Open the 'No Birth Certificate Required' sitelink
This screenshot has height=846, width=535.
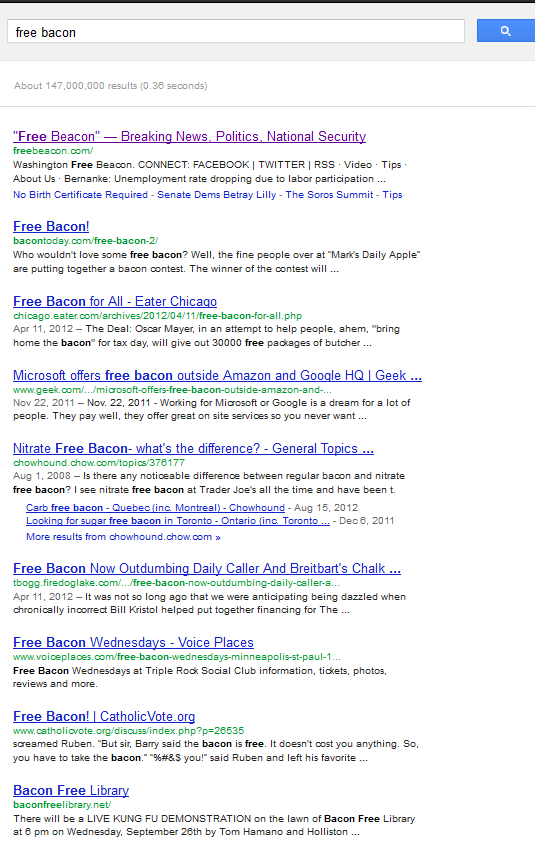tap(80, 195)
